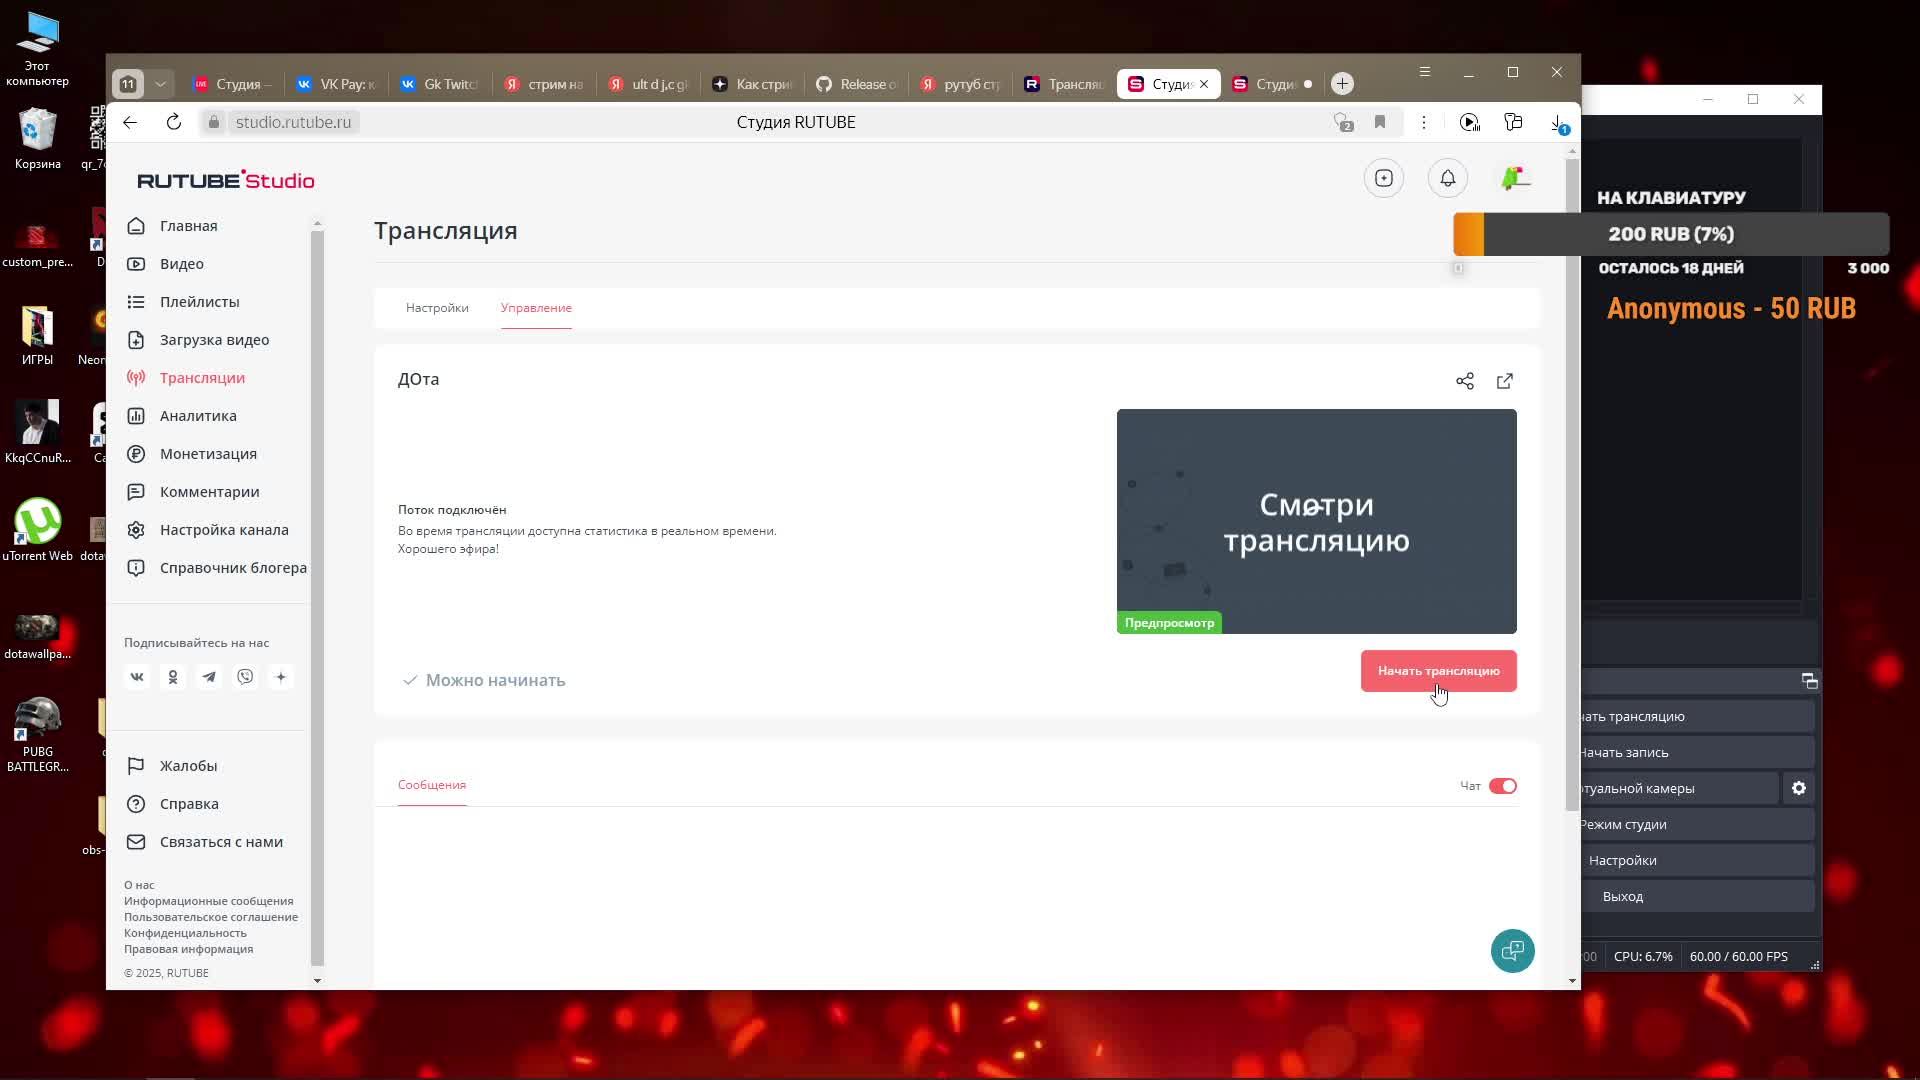This screenshot has width=1920, height=1080.
Task: Open the Плейлисты section
Action: tap(199, 302)
